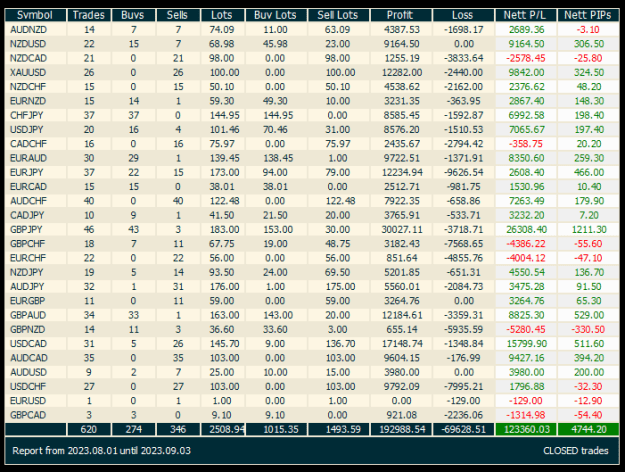This screenshot has height=472, width=625.
Task: Click the Sell Lots column header
Action: [x=338, y=15]
